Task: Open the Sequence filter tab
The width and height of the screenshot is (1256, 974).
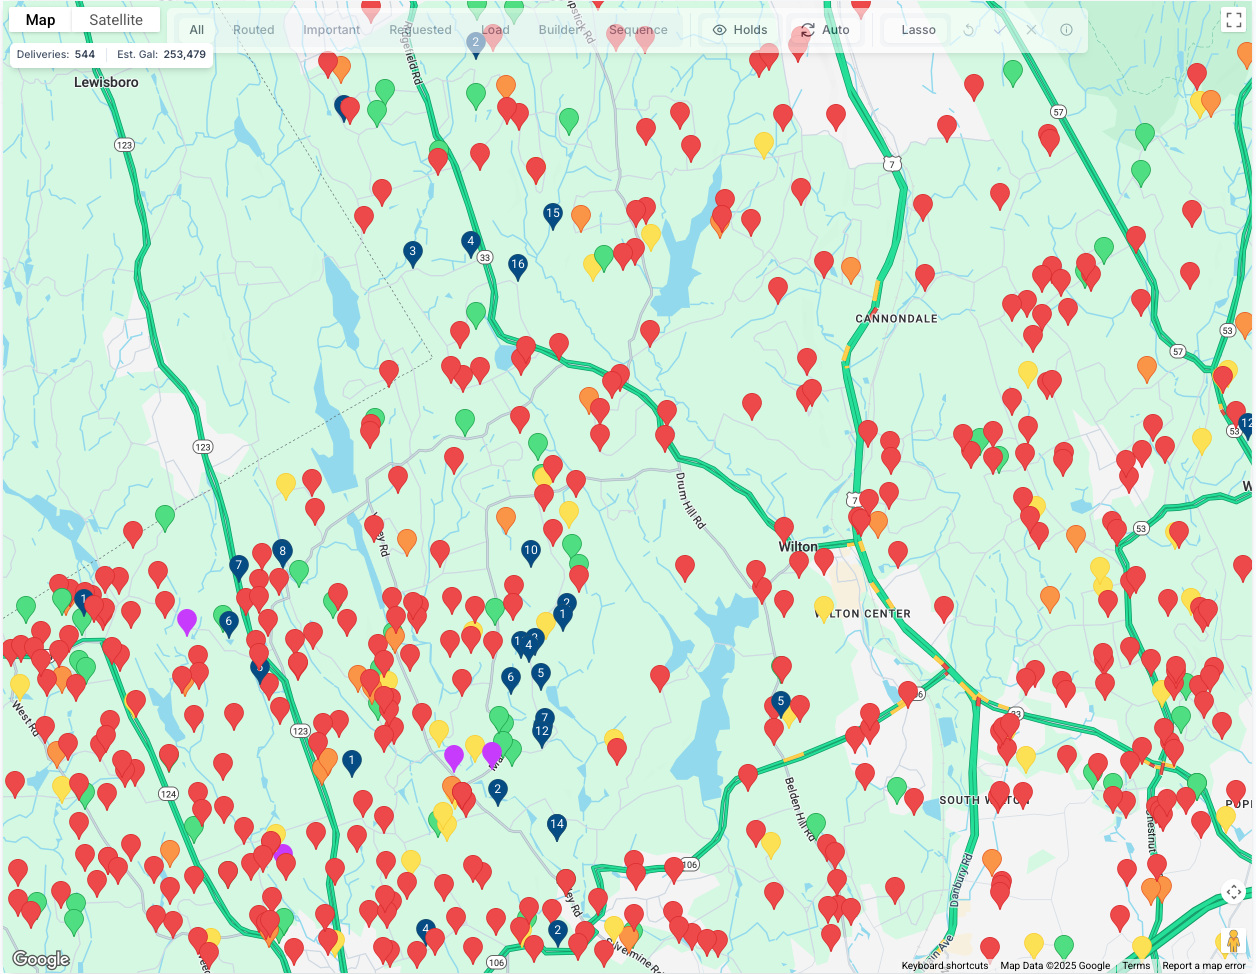Action: [638, 30]
